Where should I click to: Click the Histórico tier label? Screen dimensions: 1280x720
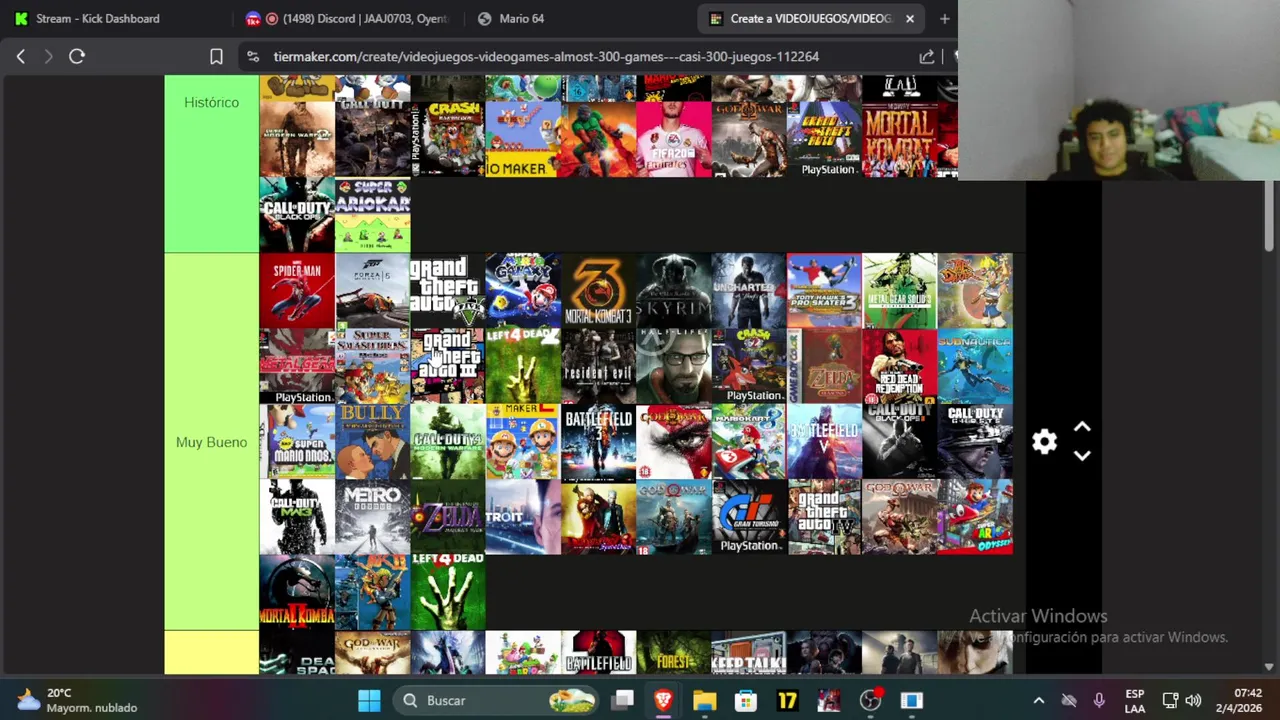(211, 102)
